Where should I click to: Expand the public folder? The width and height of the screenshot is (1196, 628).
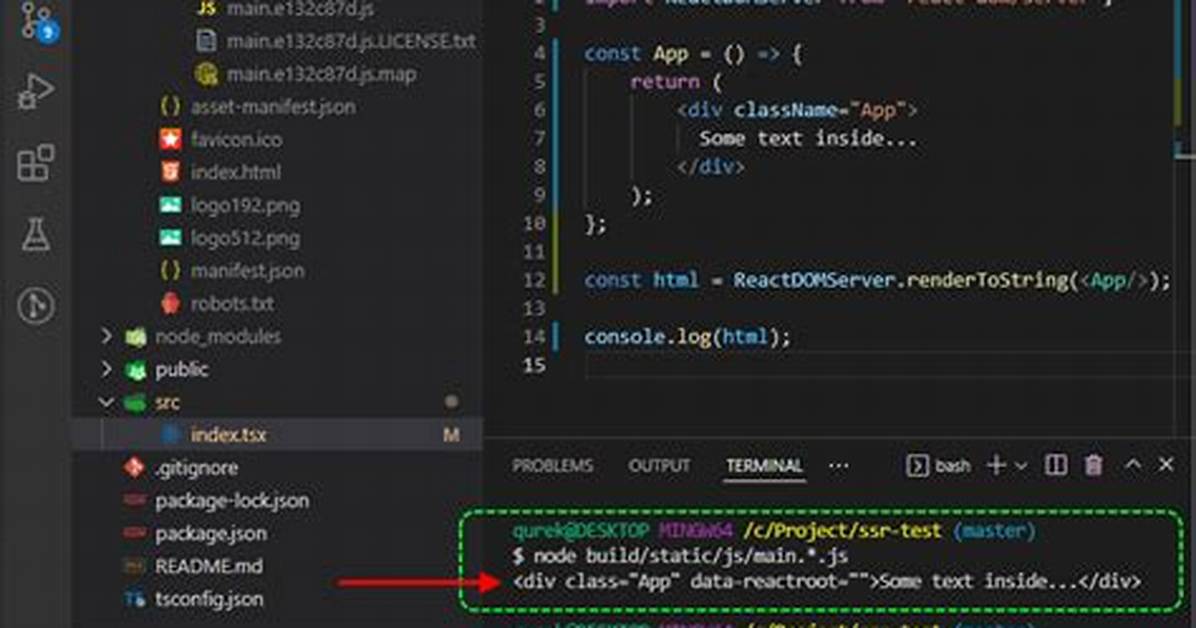tap(107, 369)
